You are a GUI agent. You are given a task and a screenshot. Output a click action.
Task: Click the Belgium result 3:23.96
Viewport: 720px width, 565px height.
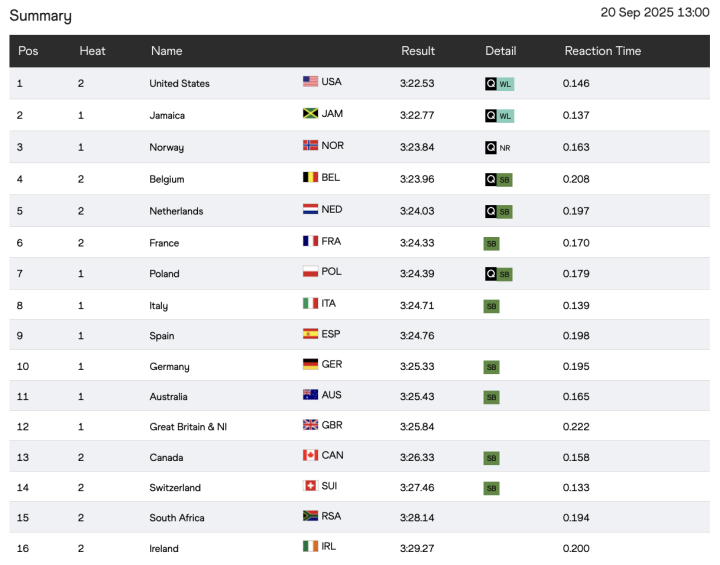click(417, 180)
